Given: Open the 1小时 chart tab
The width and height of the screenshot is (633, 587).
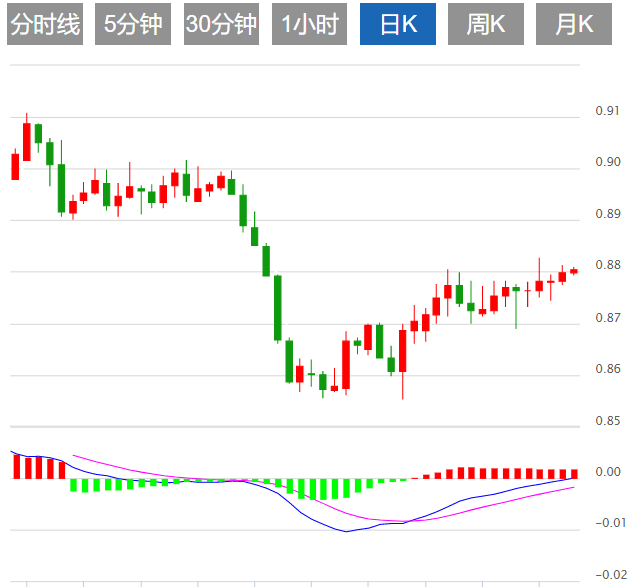Looking at the screenshot, I should (x=309, y=24).
